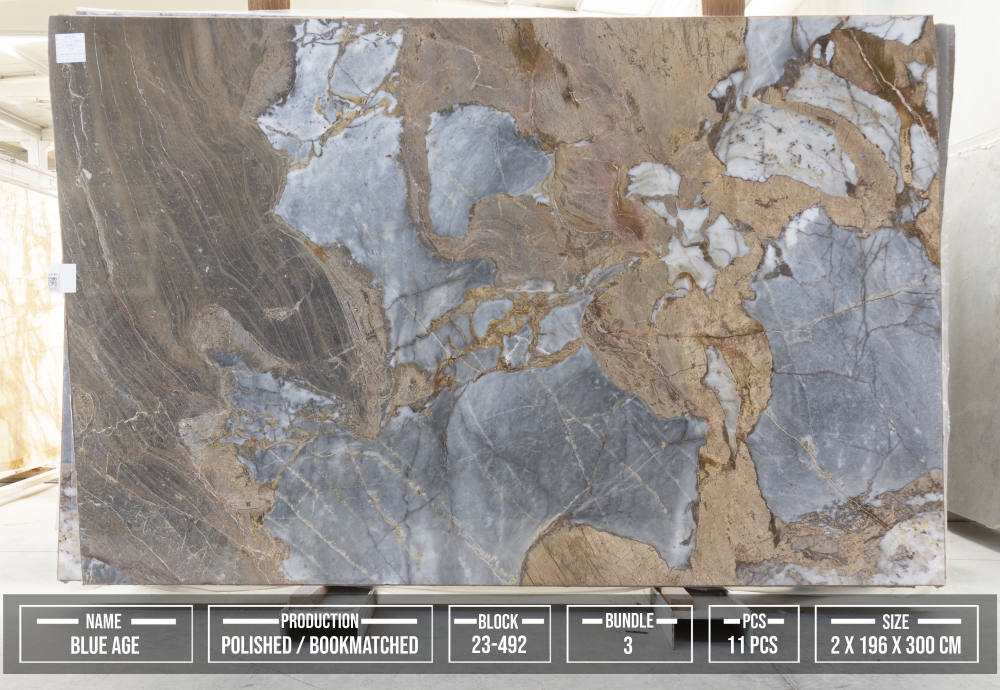Select the 11 PCS quantity text
1000x690 pixels.
[753, 645]
